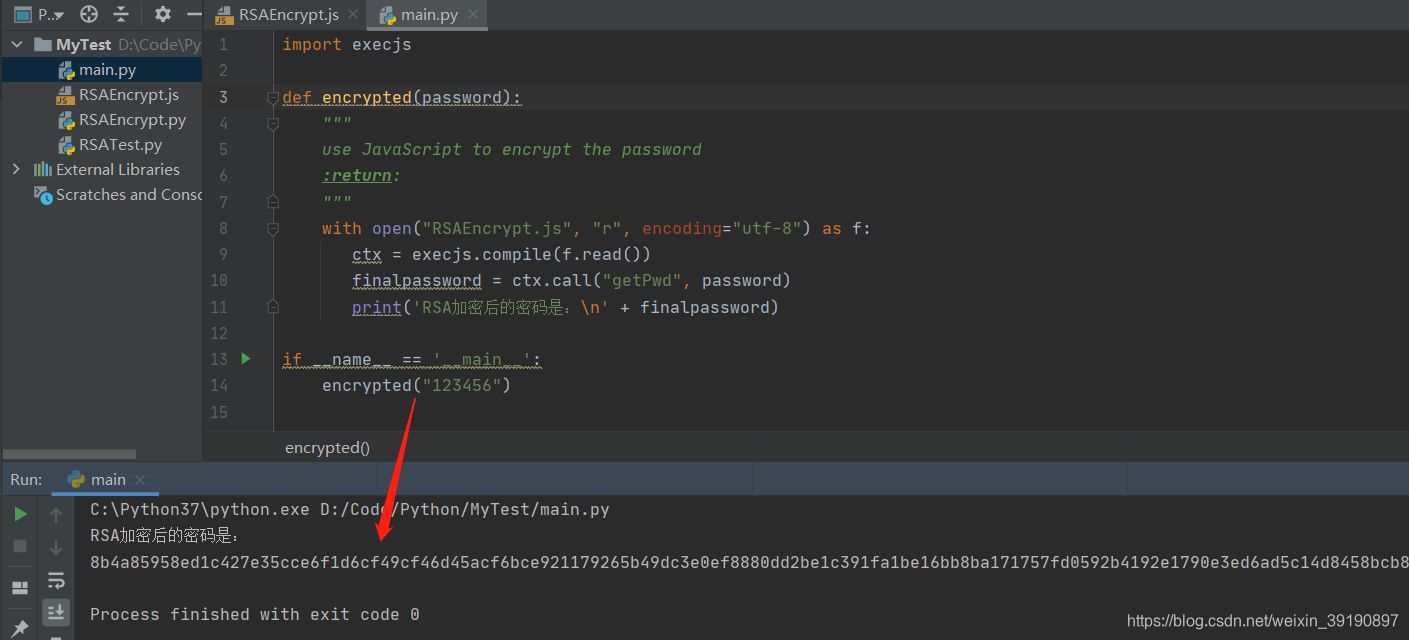Select Scratches and Consoles node
Image resolution: width=1409 pixels, height=640 pixels.
point(101,195)
